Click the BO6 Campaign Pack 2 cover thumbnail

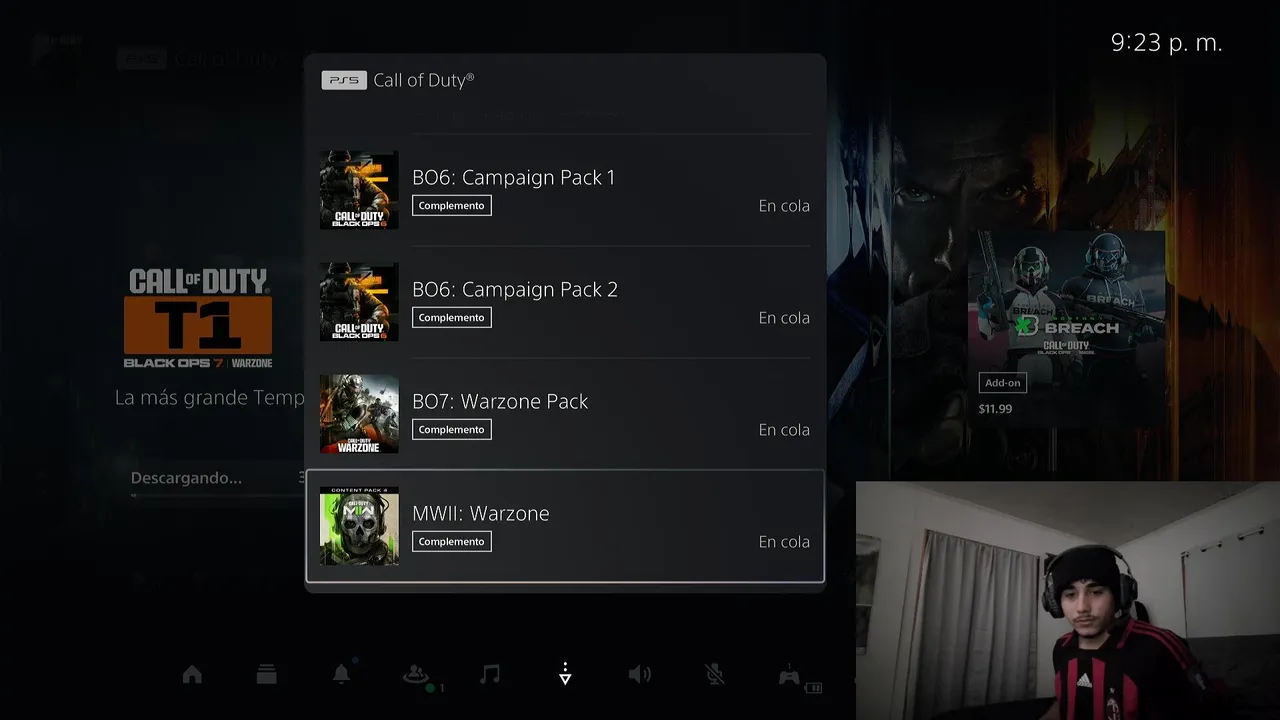click(x=359, y=302)
